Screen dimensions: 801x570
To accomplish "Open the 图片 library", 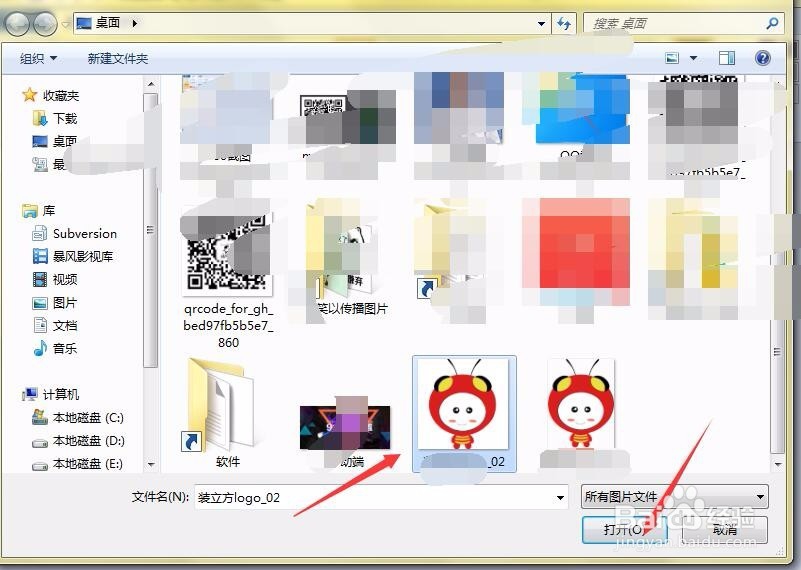I will (x=65, y=303).
